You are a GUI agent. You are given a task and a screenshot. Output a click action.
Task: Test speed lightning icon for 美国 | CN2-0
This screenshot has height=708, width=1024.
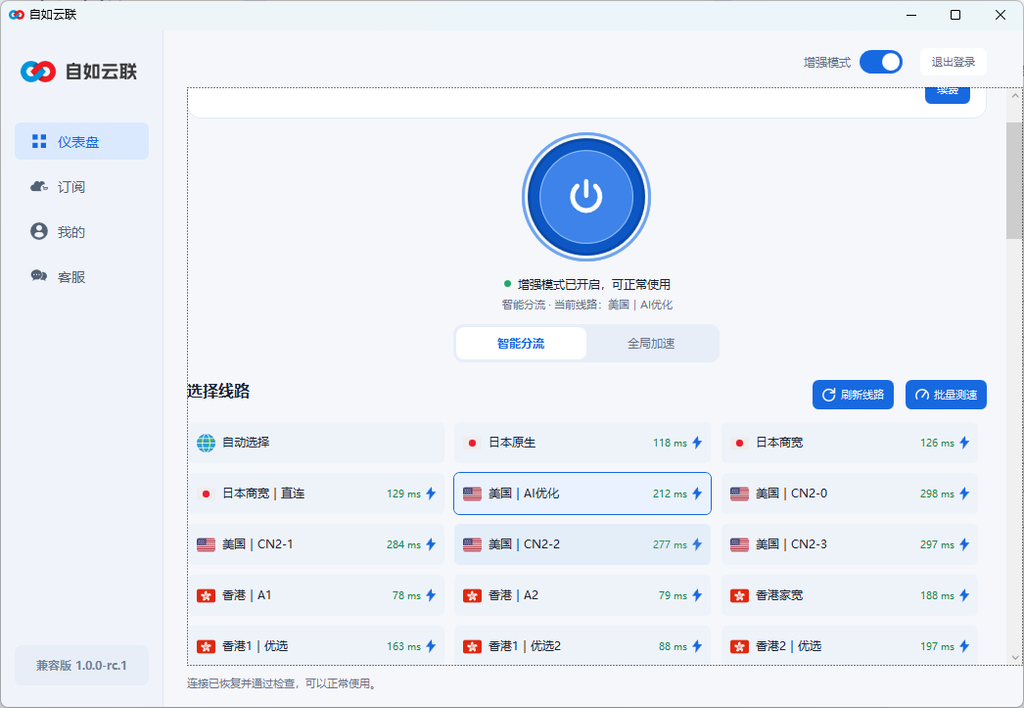(x=965, y=493)
